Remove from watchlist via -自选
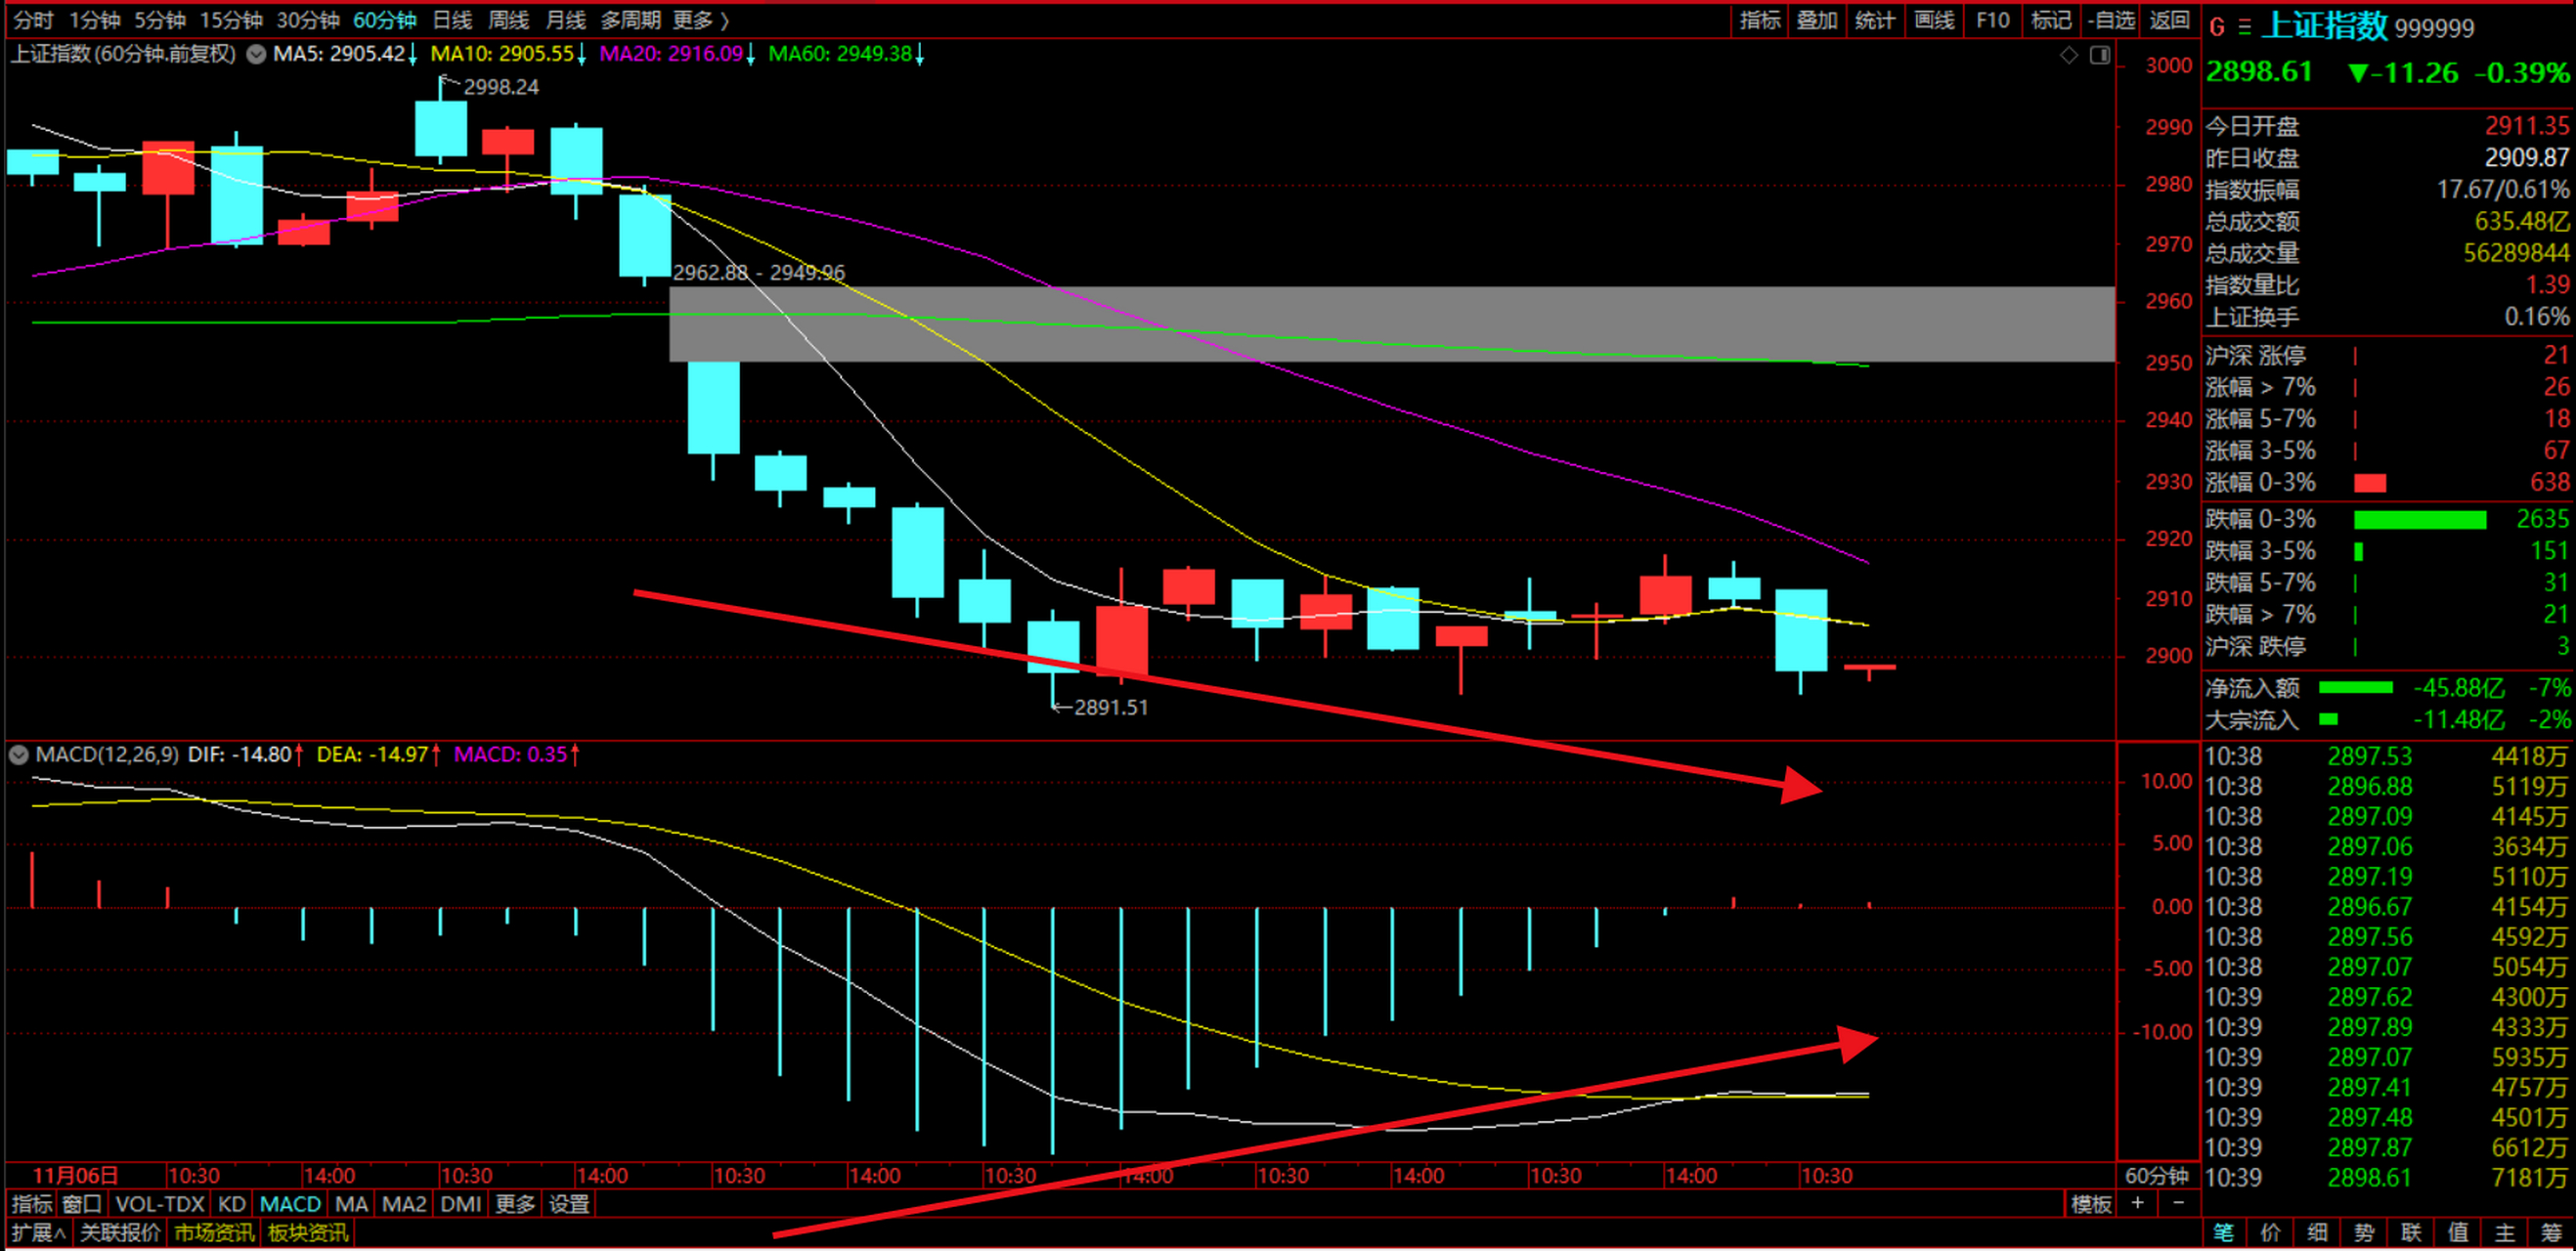Image resolution: width=2576 pixels, height=1251 pixels. click(x=2111, y=20)
